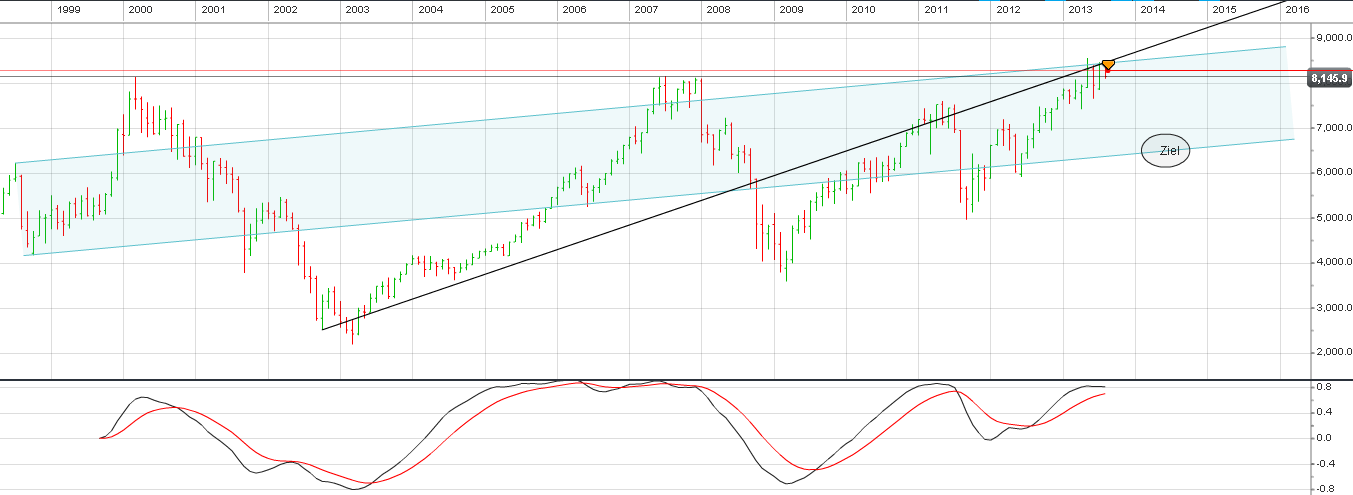
Task: Click the 2005 year label
Action: click(x=502, y=9)
